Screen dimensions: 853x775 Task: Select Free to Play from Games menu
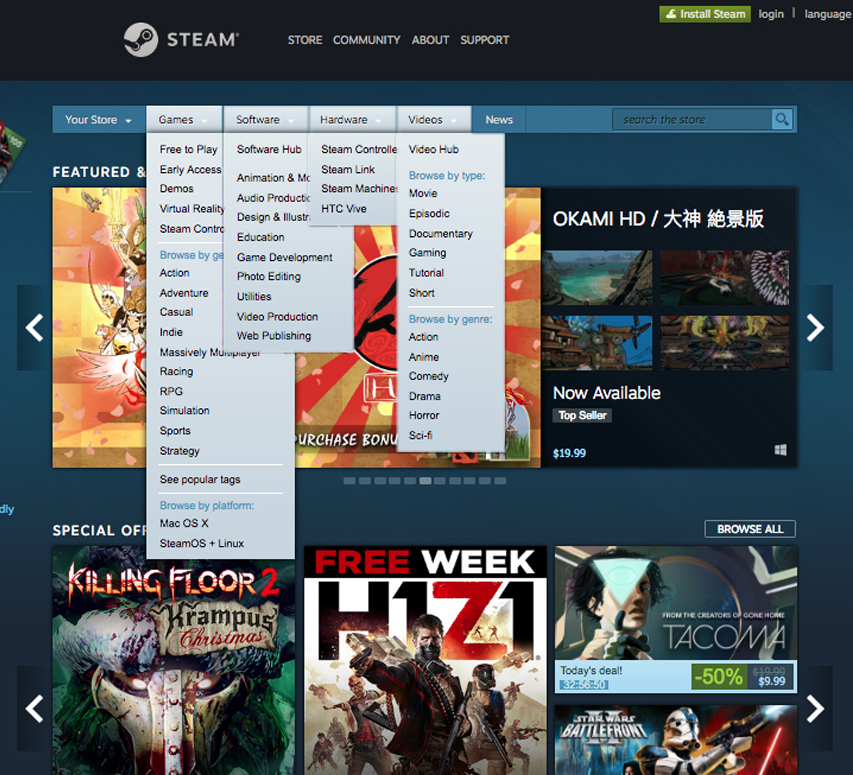point(188,149)
